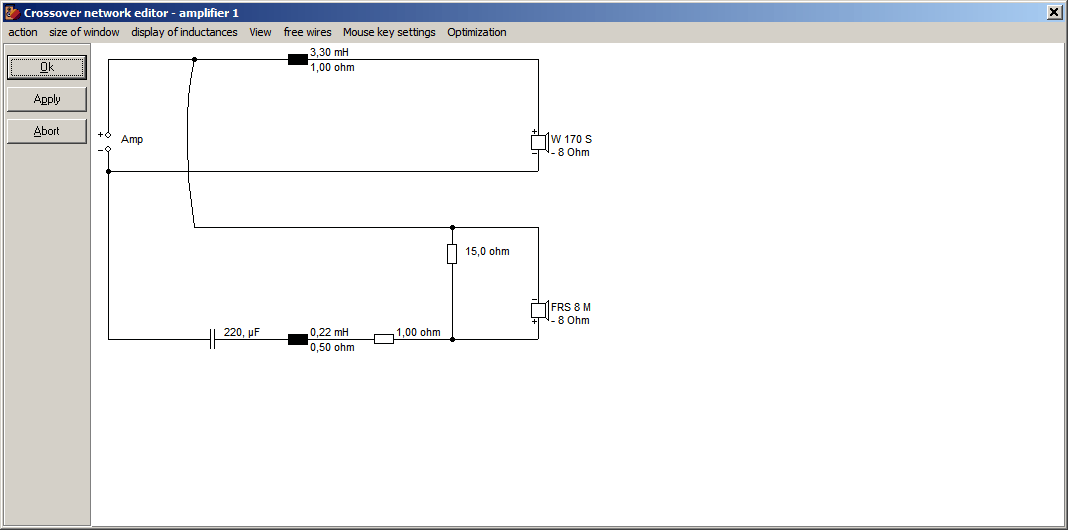Select the 0,22 mH inductor symbol

pyautogui.click(x=298, y=339)
